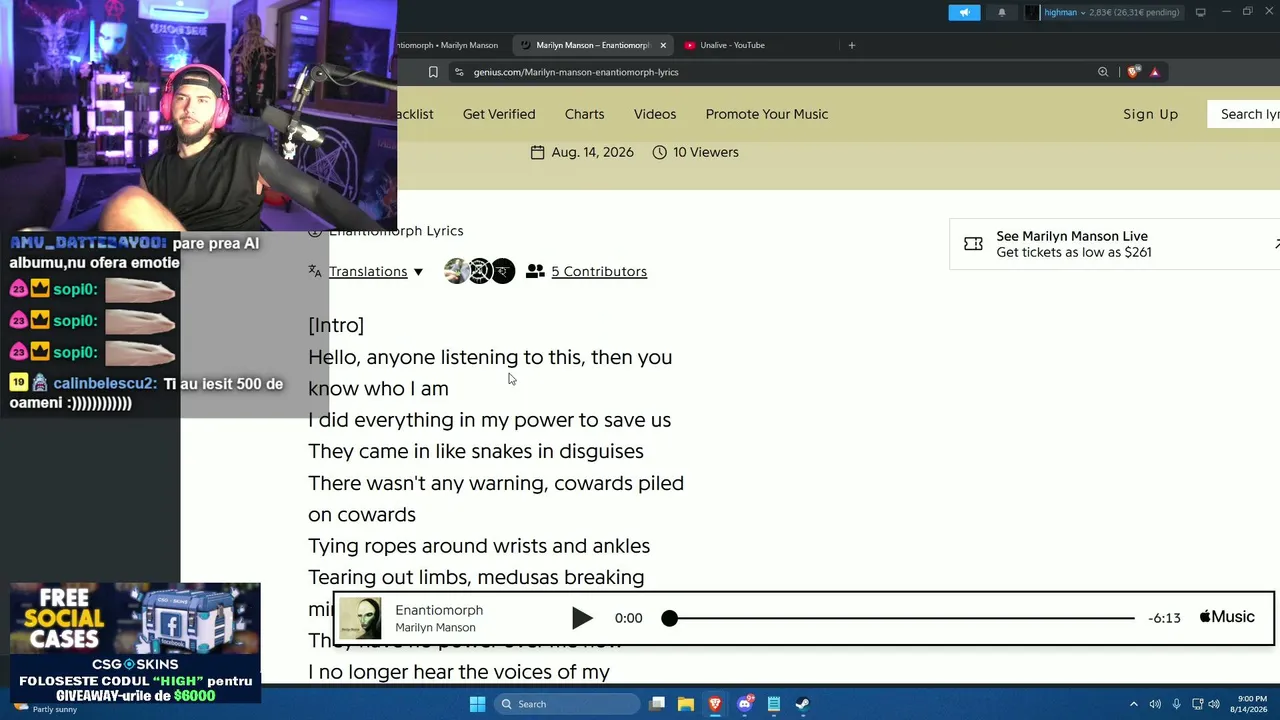Open the notifications bell
The image size is (1280, 720).
pos(1002,13)
